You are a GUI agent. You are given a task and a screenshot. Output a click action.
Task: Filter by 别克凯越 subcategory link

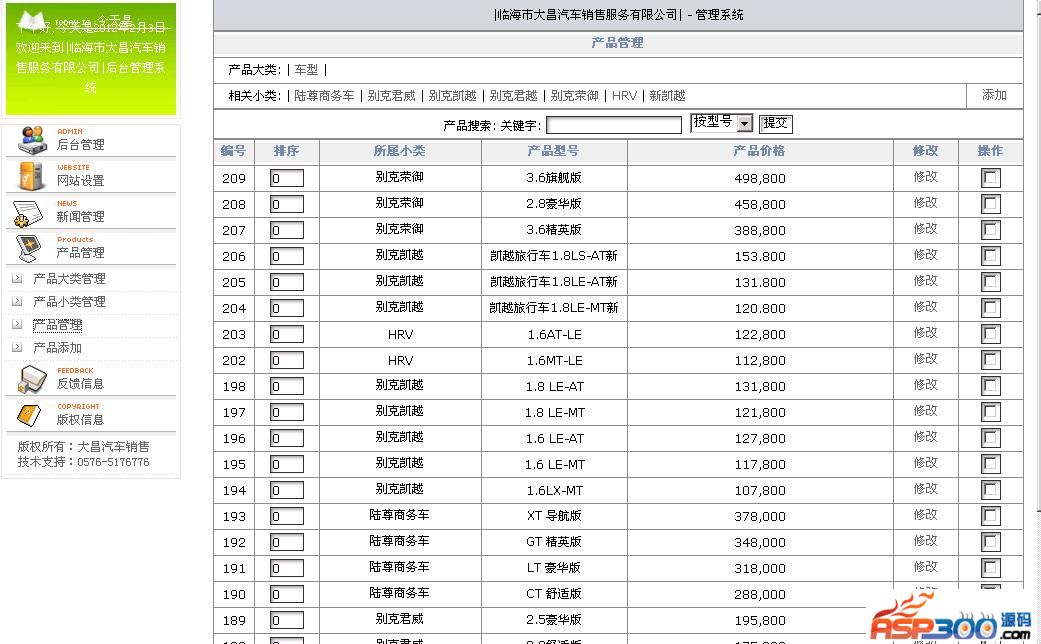point(452,96)
